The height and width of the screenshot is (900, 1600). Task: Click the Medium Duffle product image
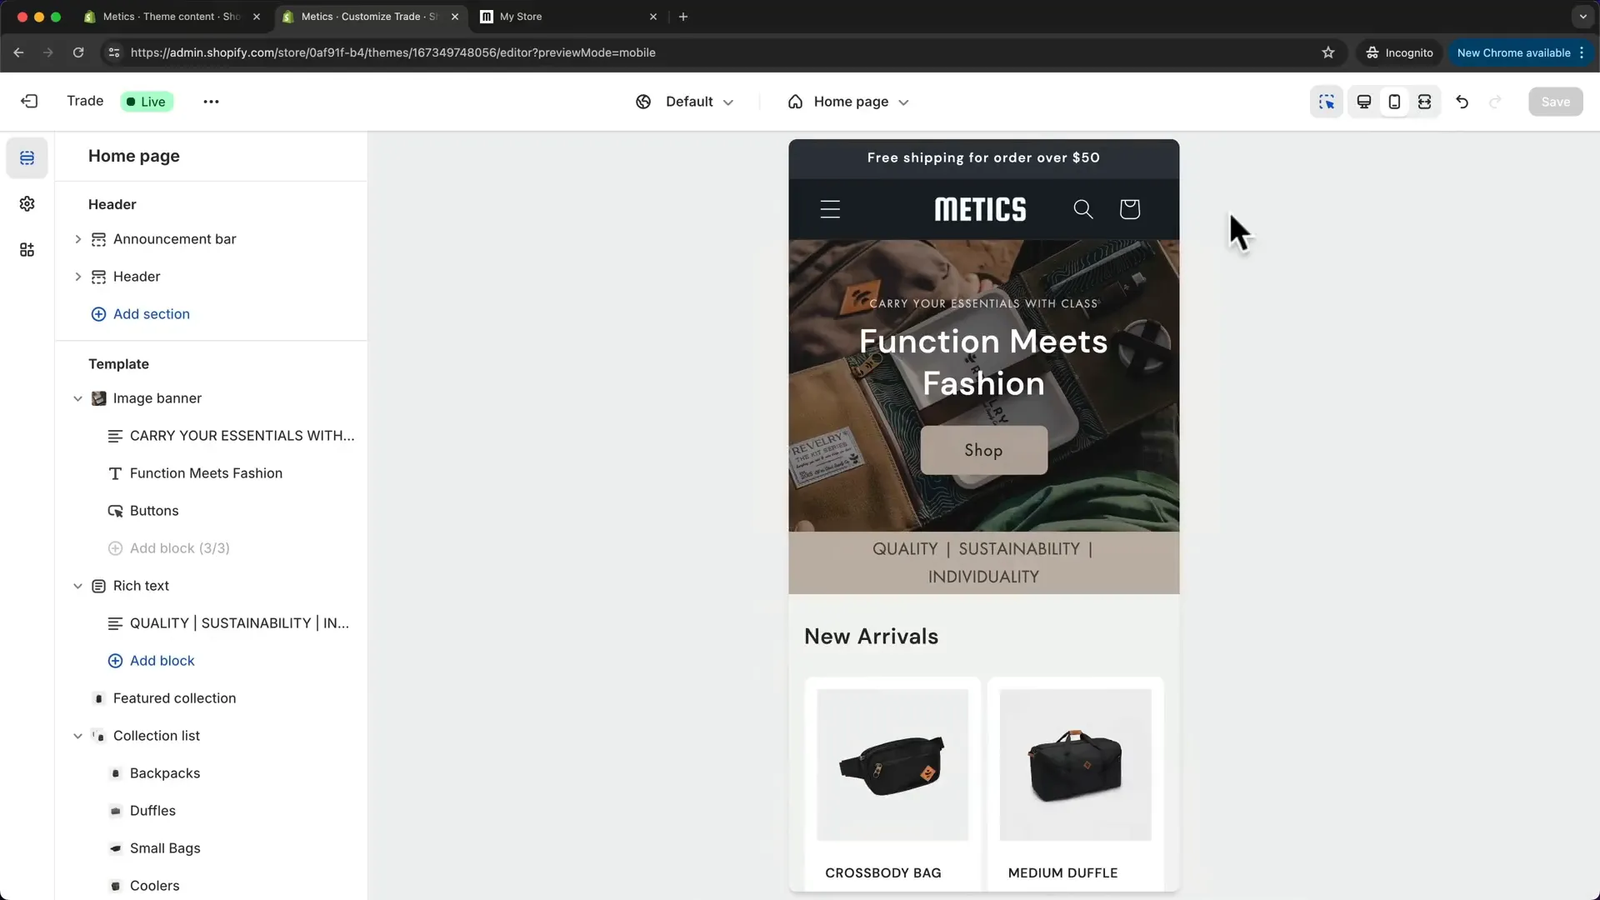point(1075,765)
